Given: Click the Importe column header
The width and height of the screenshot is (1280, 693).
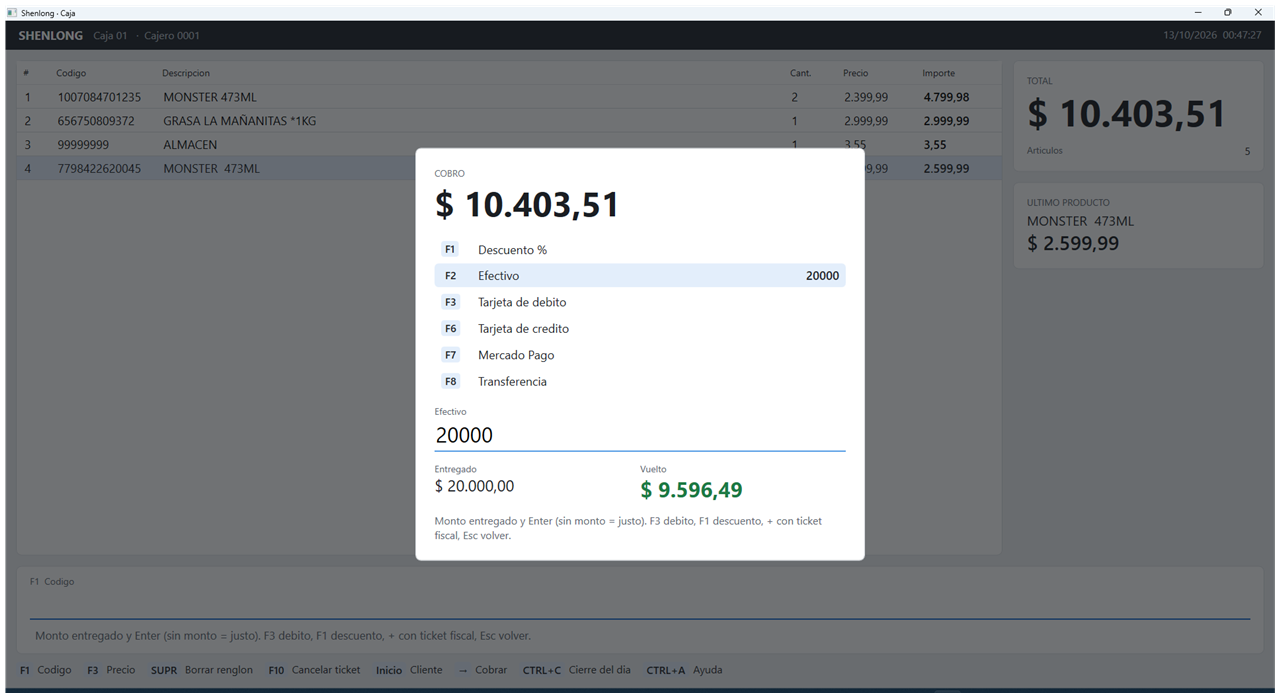Looking at the screenshot, I should 939,73.
